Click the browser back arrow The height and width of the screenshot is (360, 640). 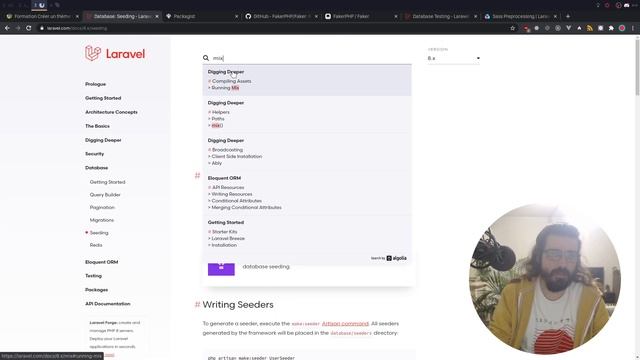(7, 28)
